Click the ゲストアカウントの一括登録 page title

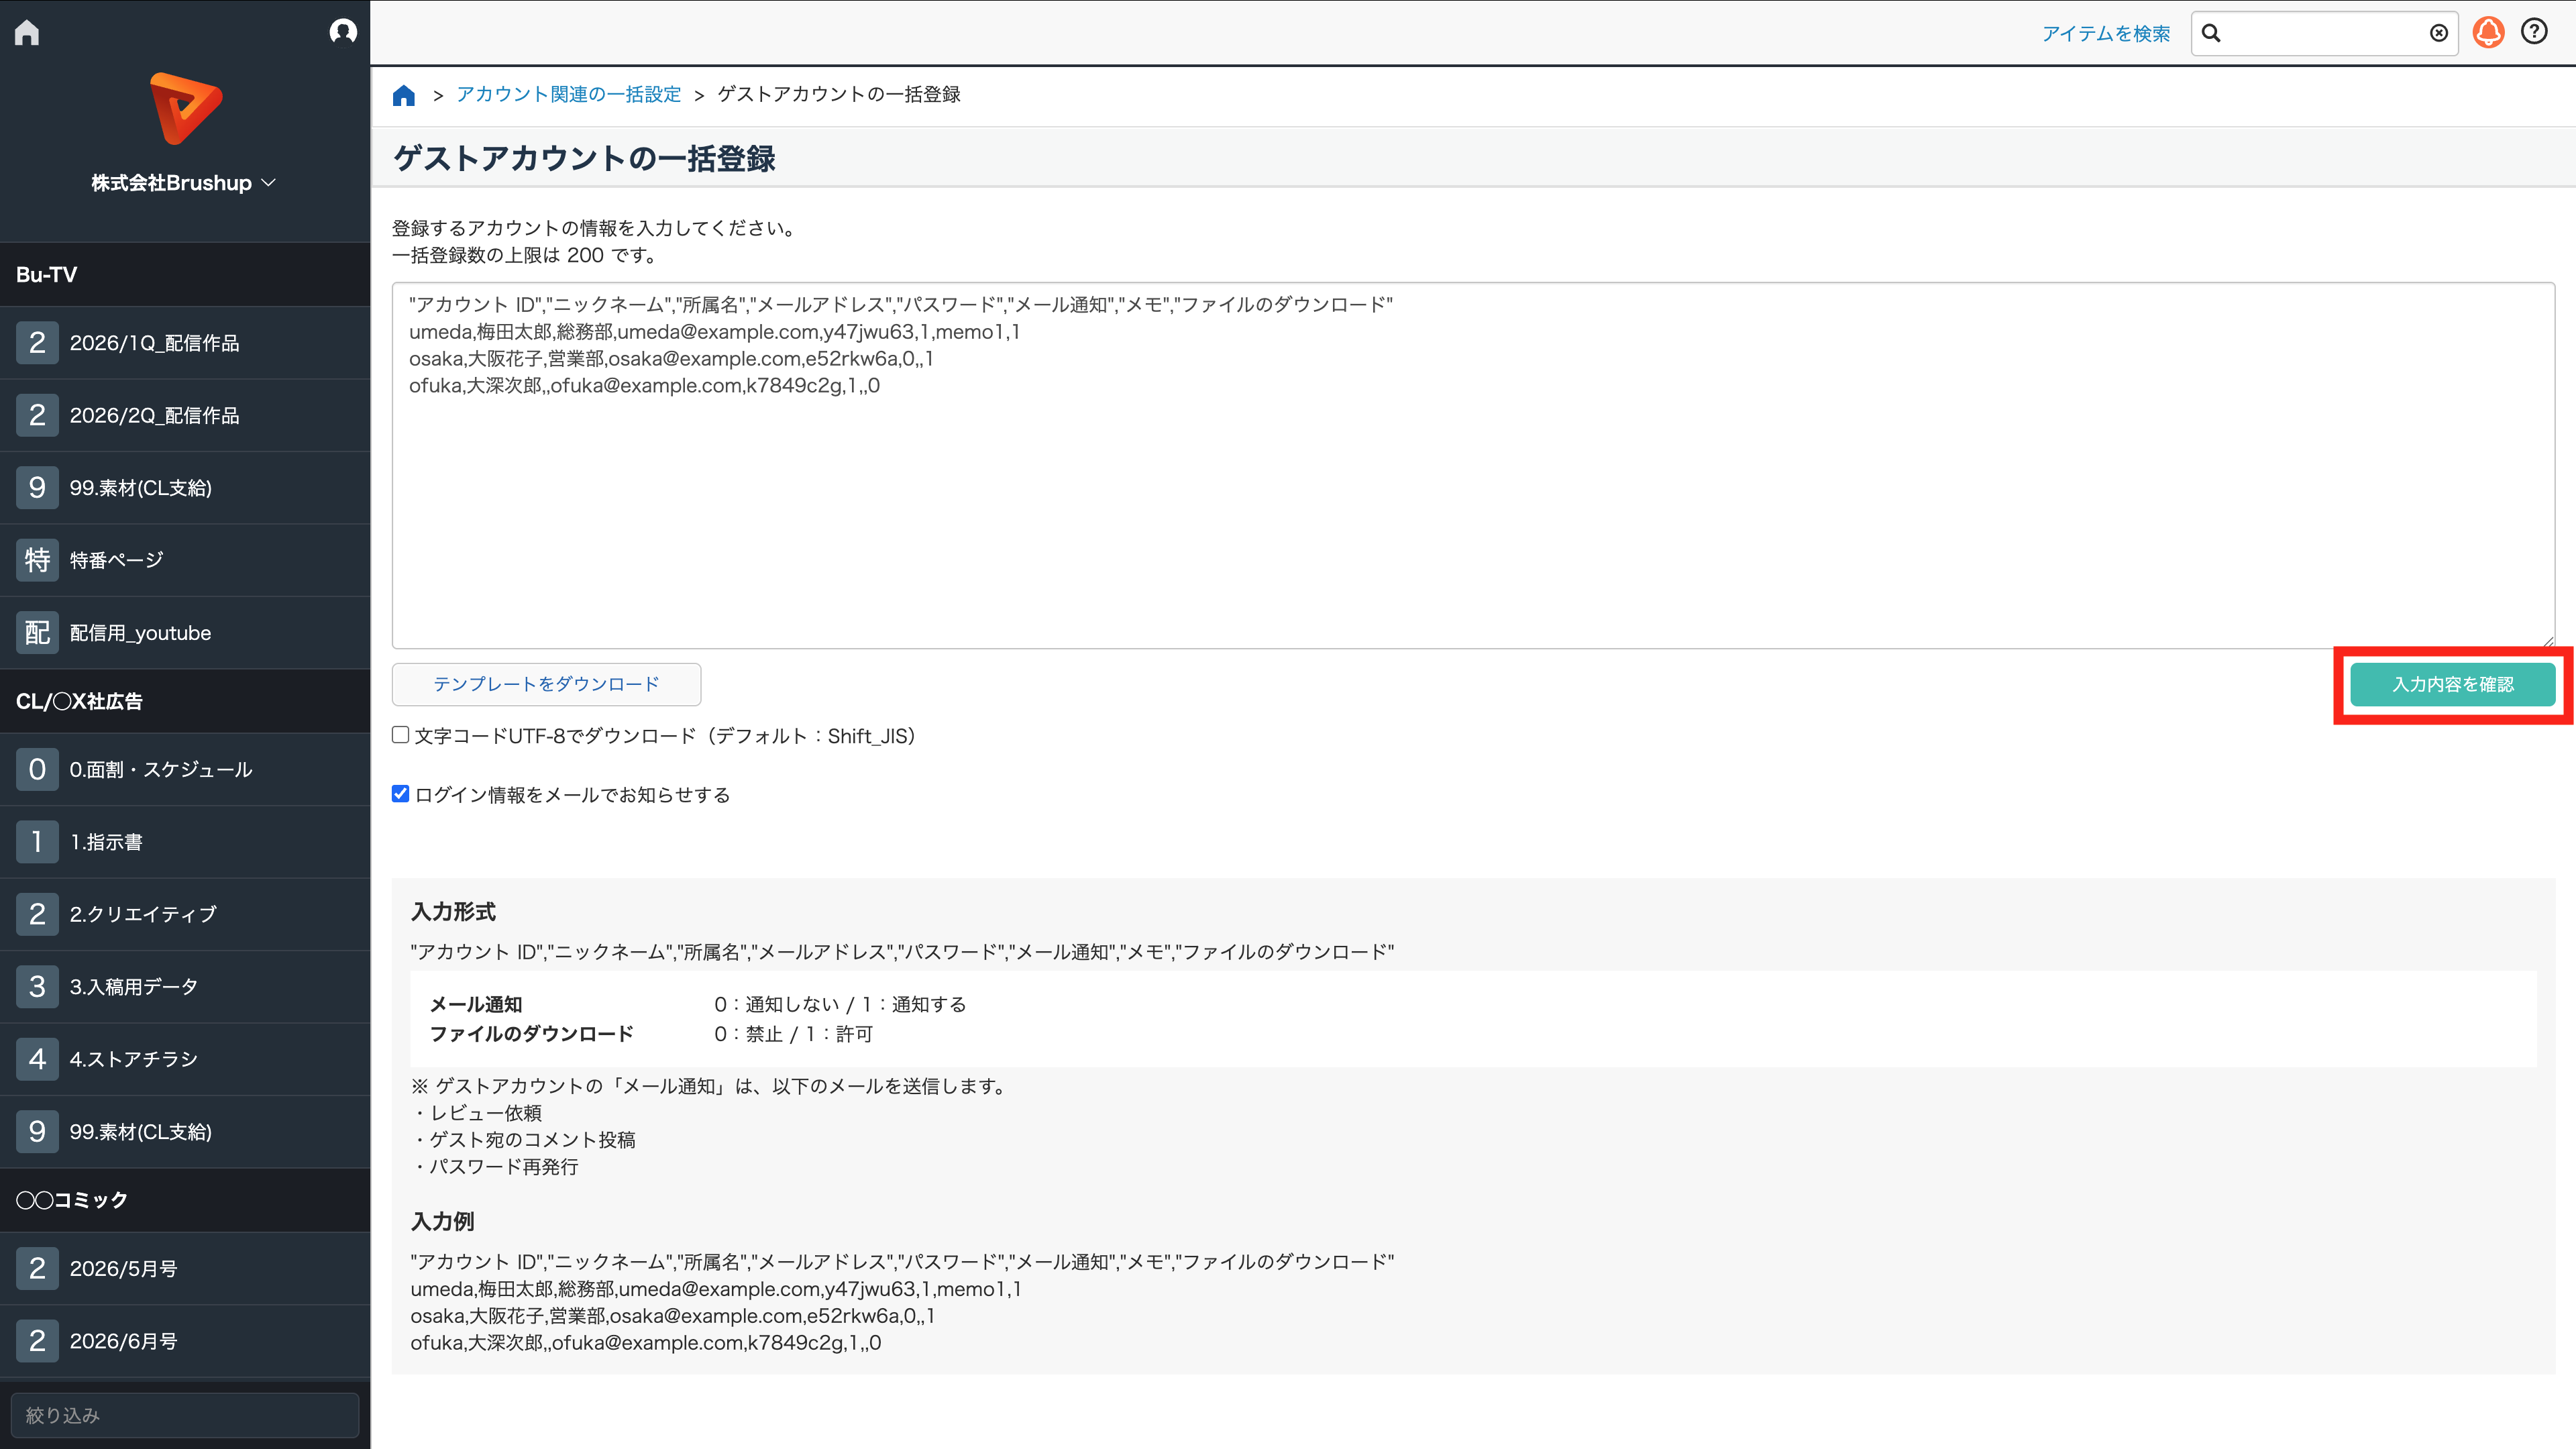coord(584,158)
